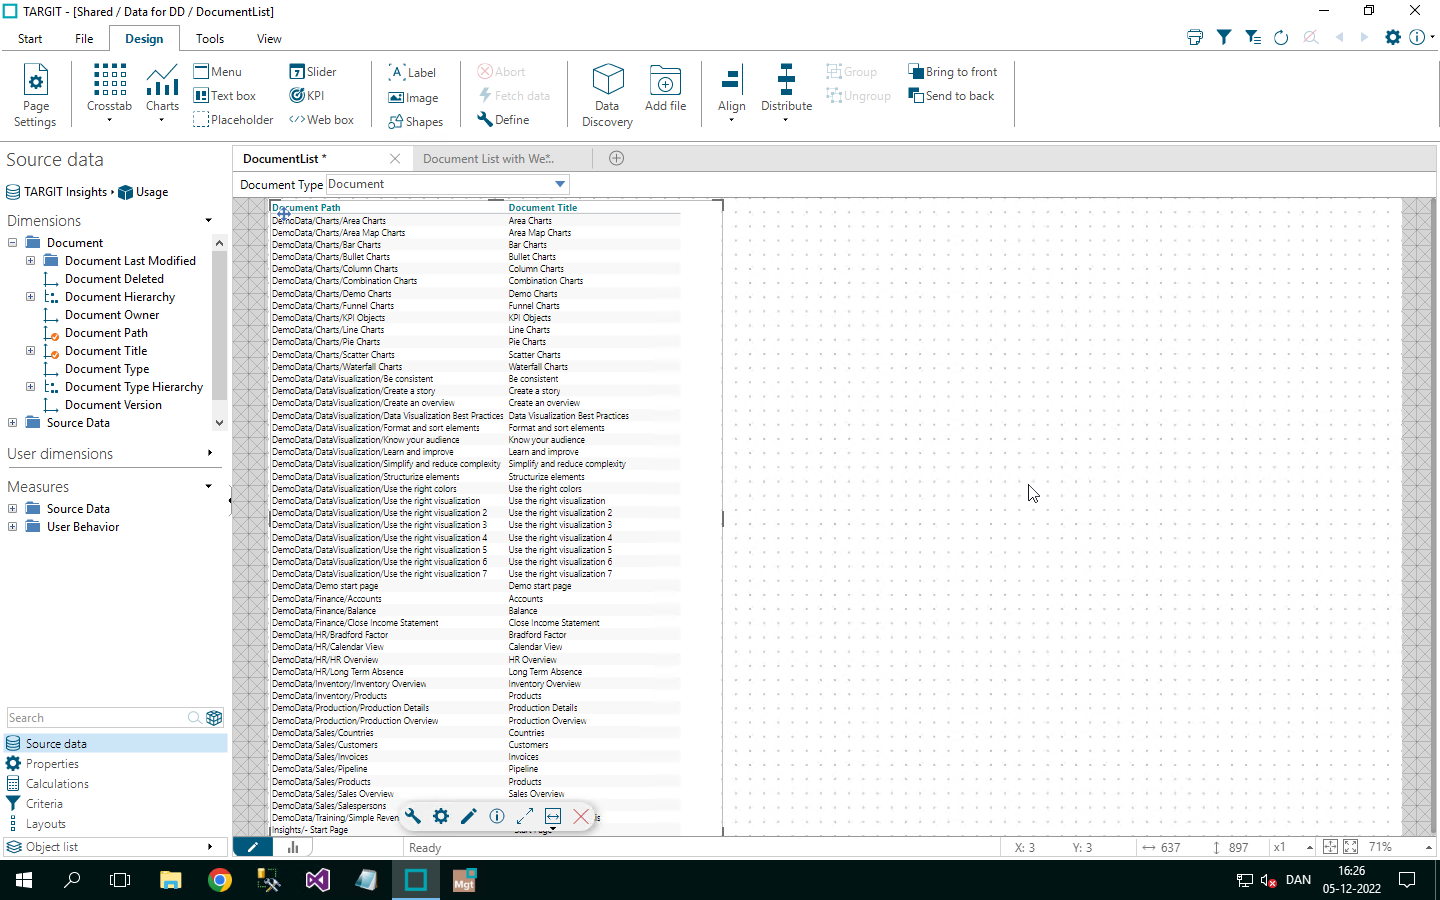Insert Shapes object
Image resolution: width=1440 pixels, height=900 pixels.
tap(416, 122)
